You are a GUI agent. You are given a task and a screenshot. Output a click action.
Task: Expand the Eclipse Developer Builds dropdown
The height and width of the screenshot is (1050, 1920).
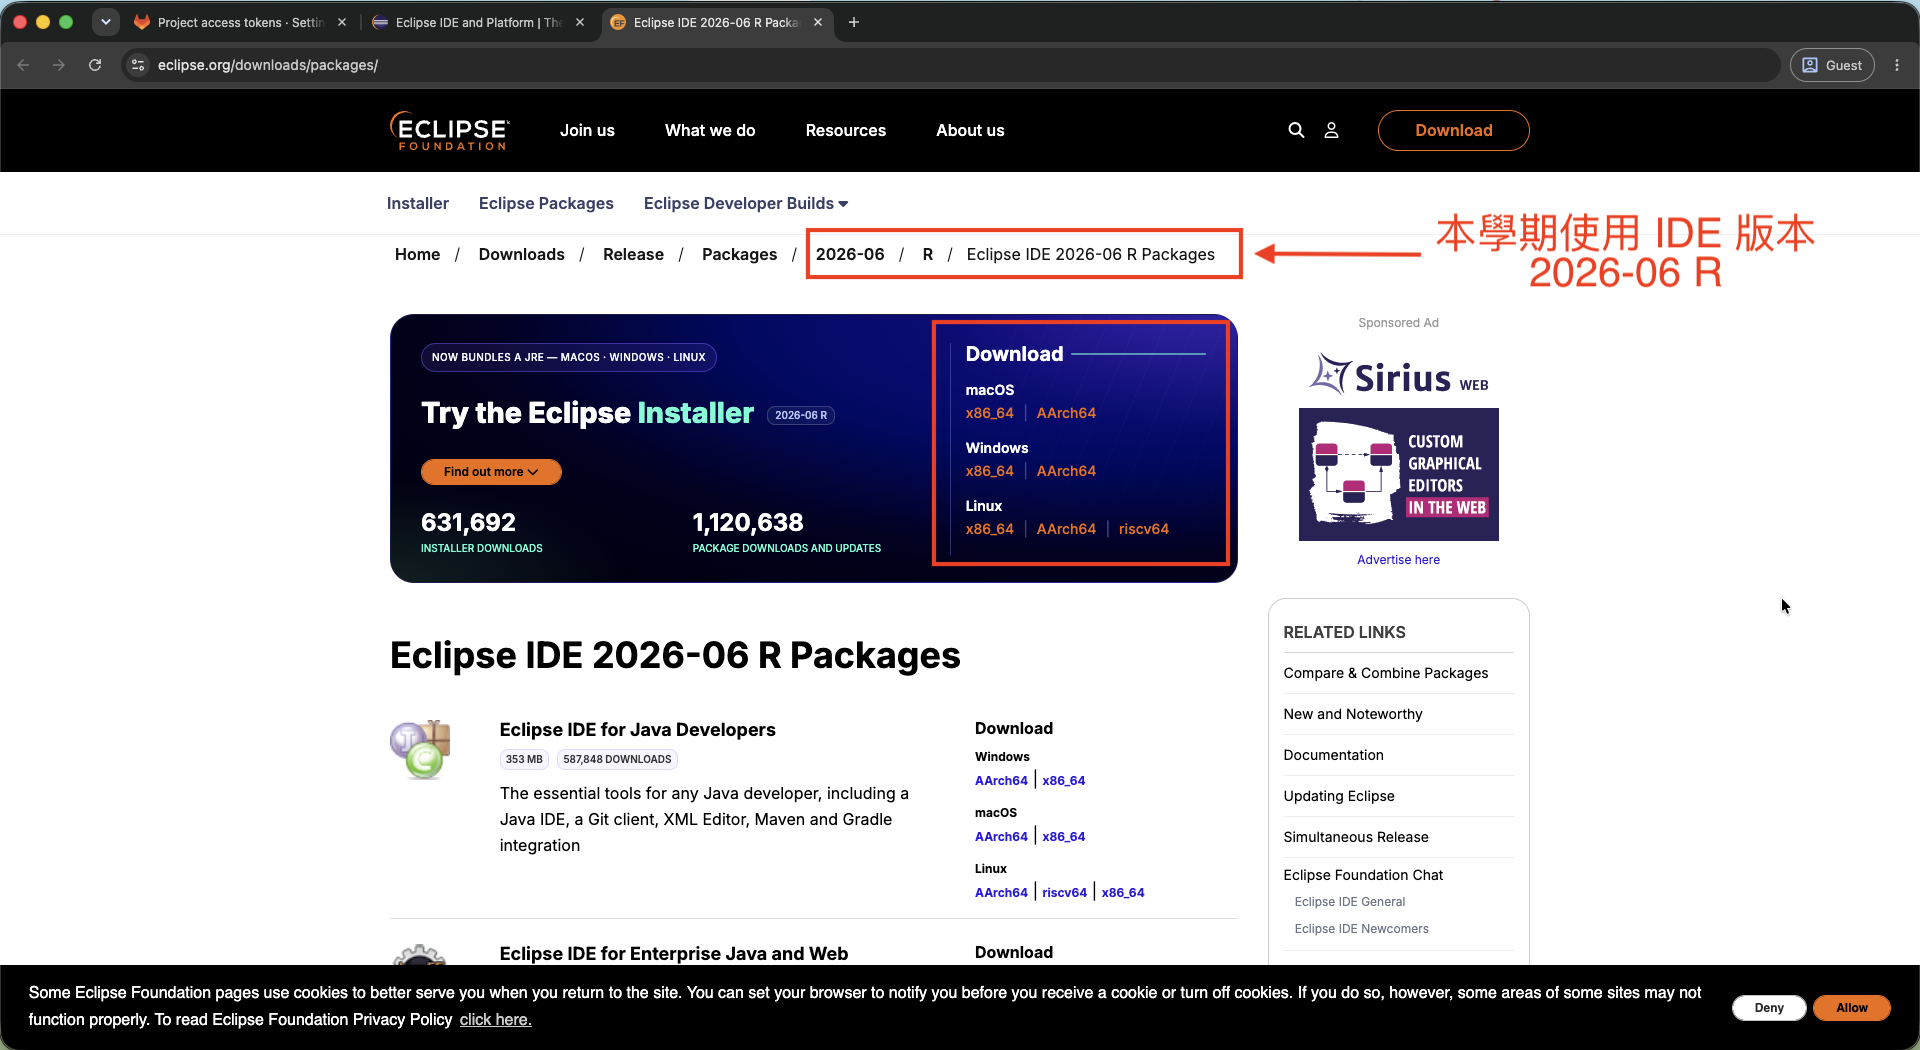pyautogui.click(x=746, y=203)
